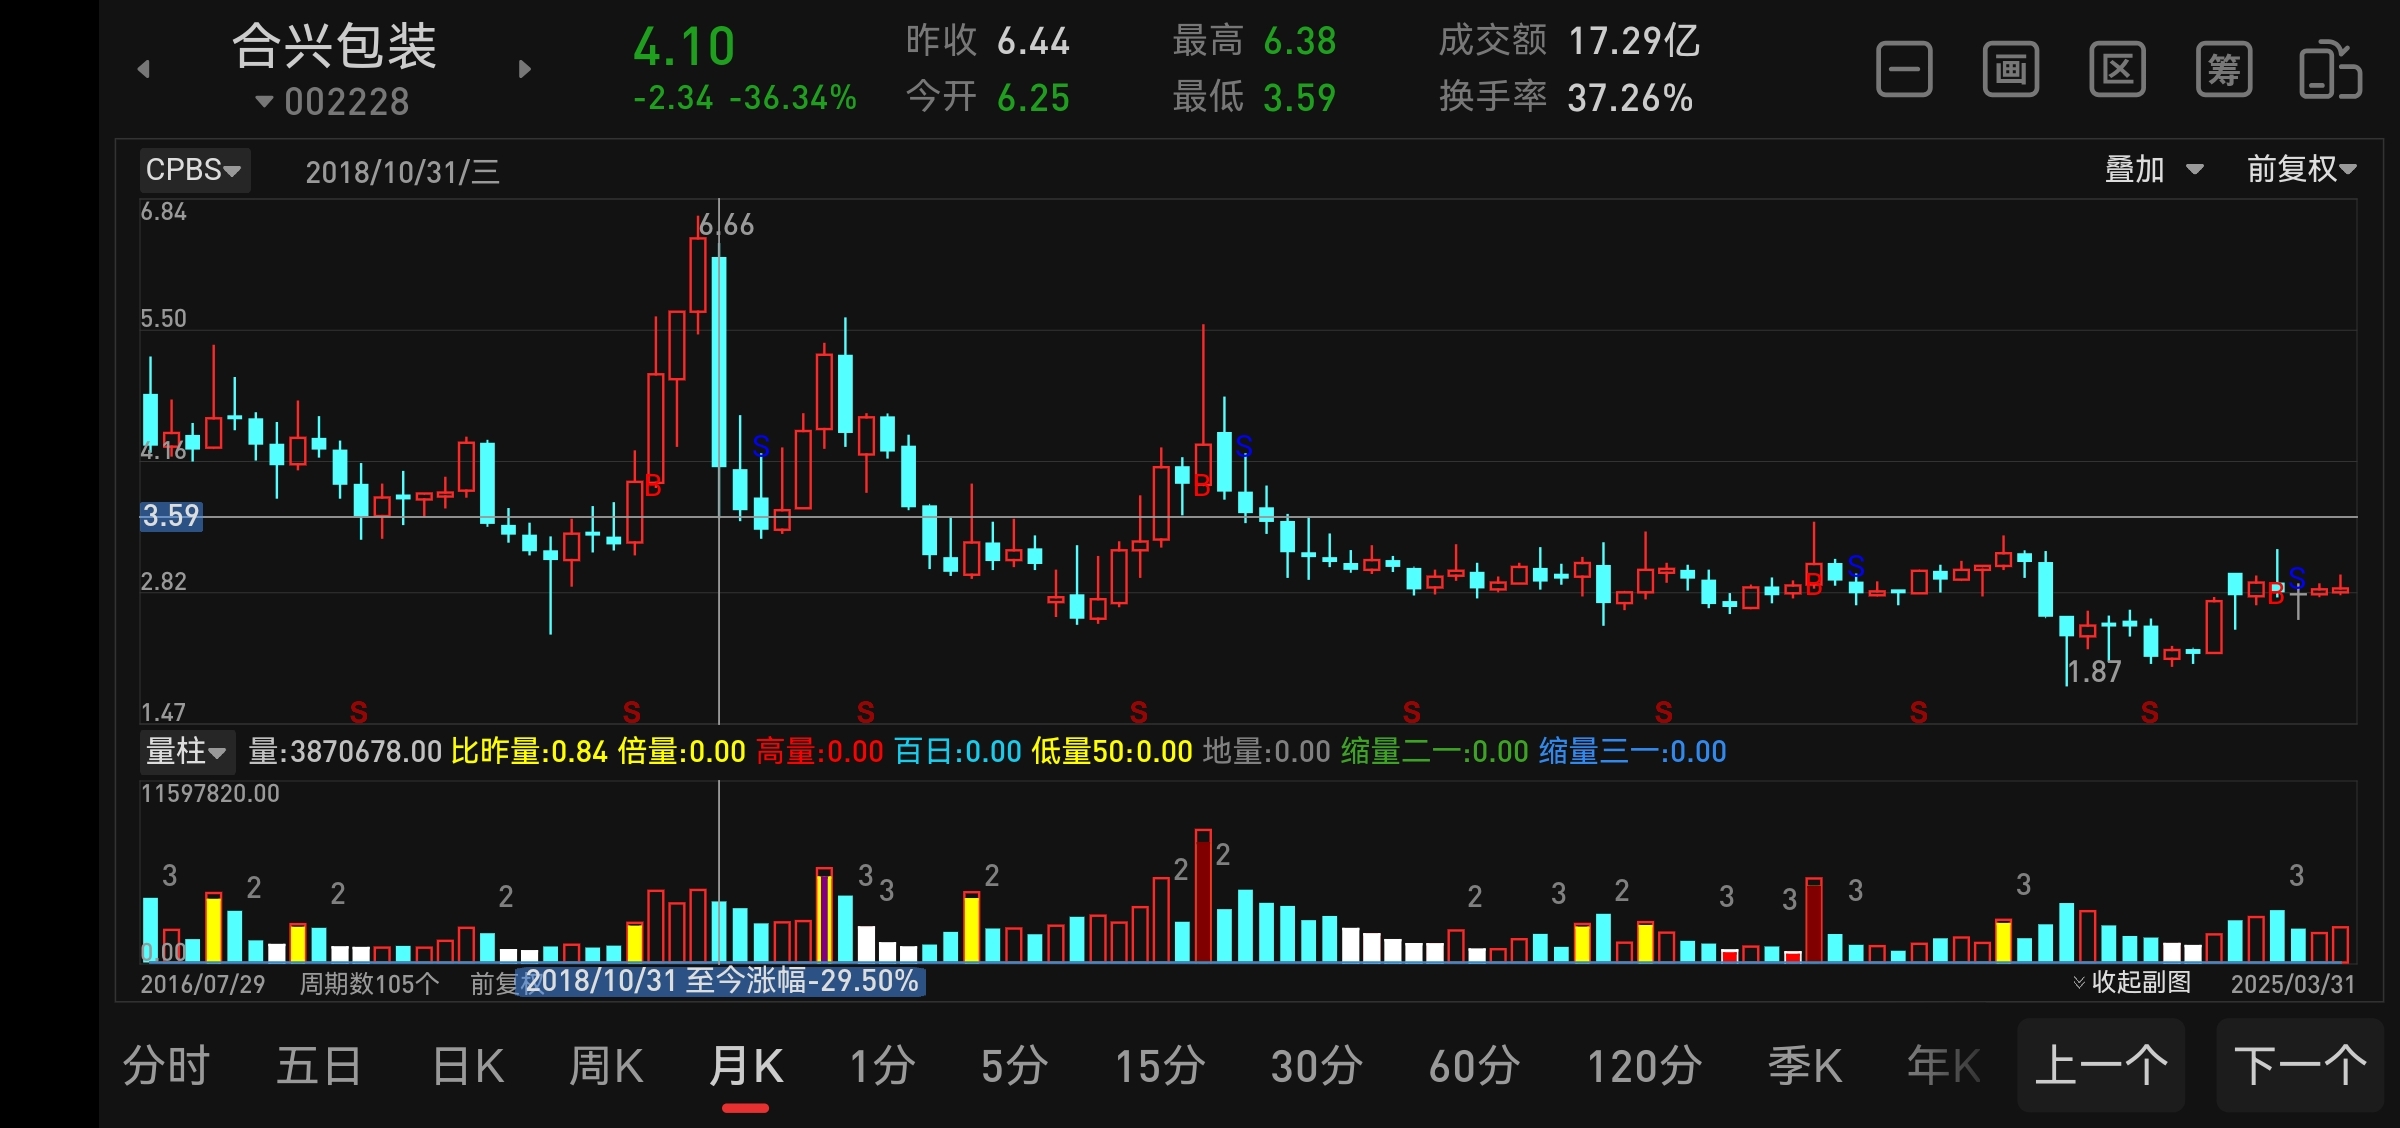Viewport: 2400px width, 1128px height.
Task: Go to previous stock with left arrow
Action: click(144, 69)
